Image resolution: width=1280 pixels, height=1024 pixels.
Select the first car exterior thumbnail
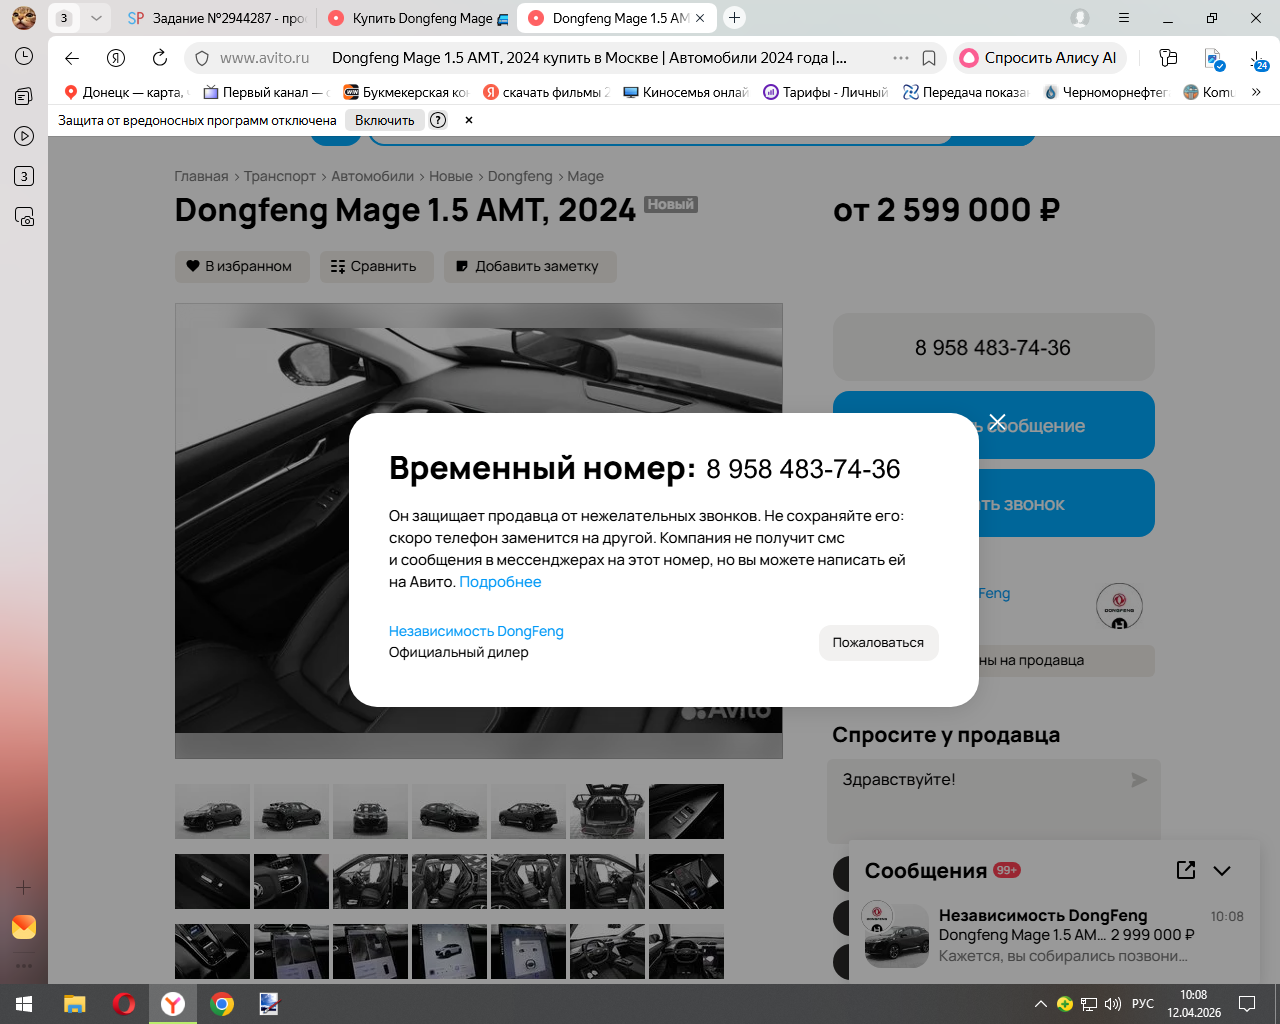212,811
